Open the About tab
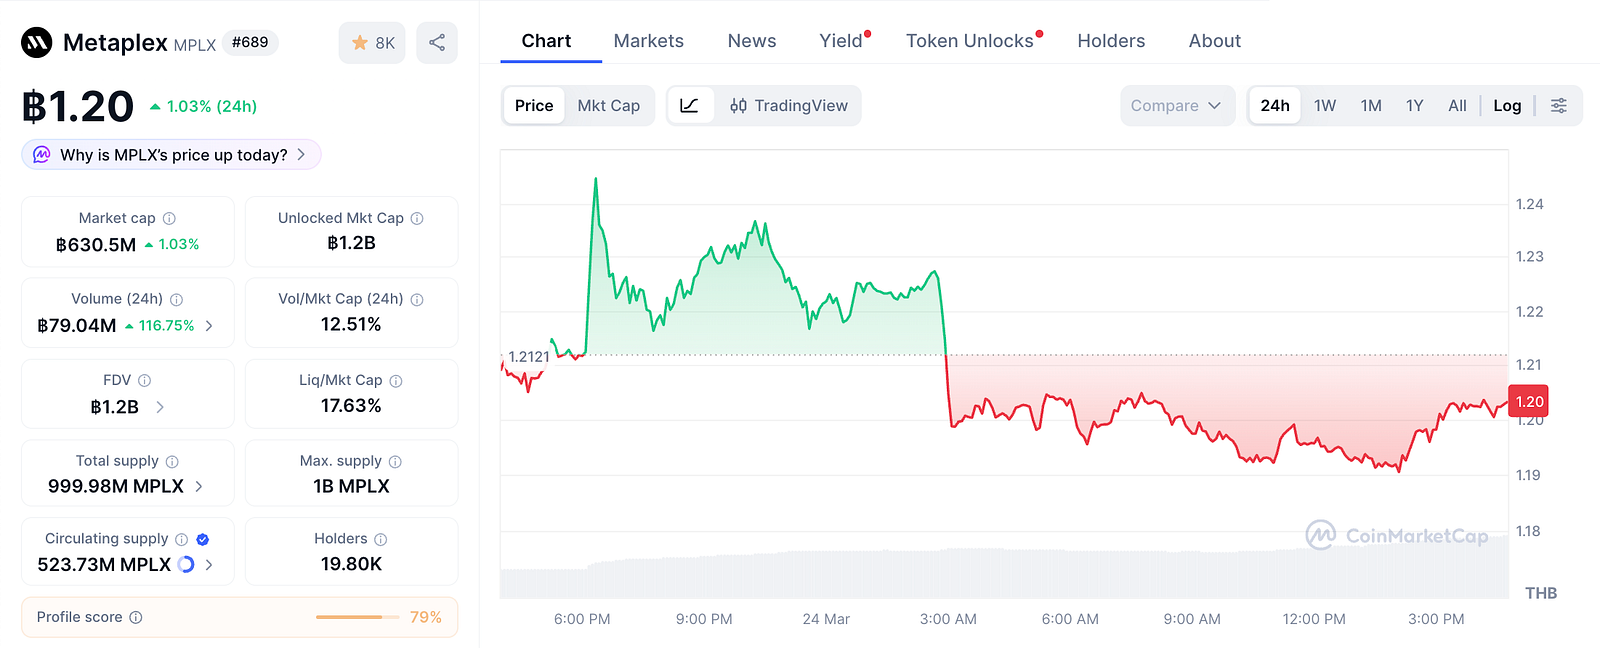Viewport: 1600px width, 648px height. click(x=1214, y=41)
